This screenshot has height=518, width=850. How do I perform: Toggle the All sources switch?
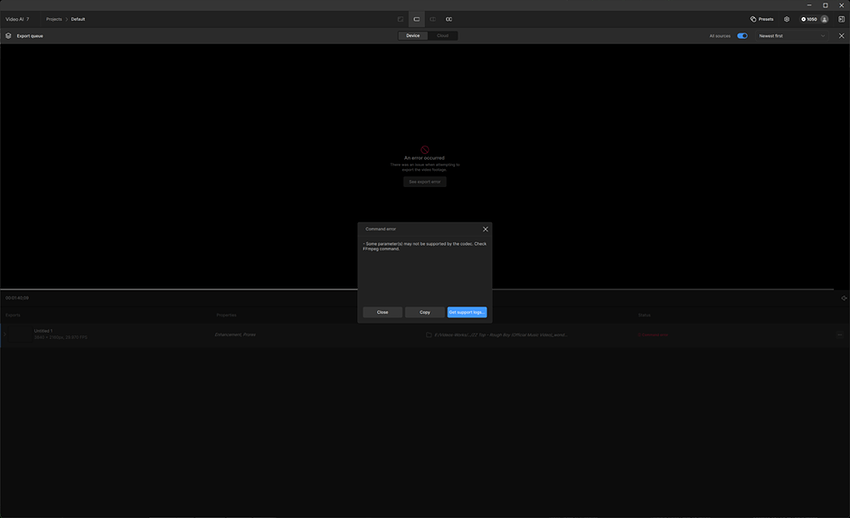pyautogui.click(x=742, y=36)
